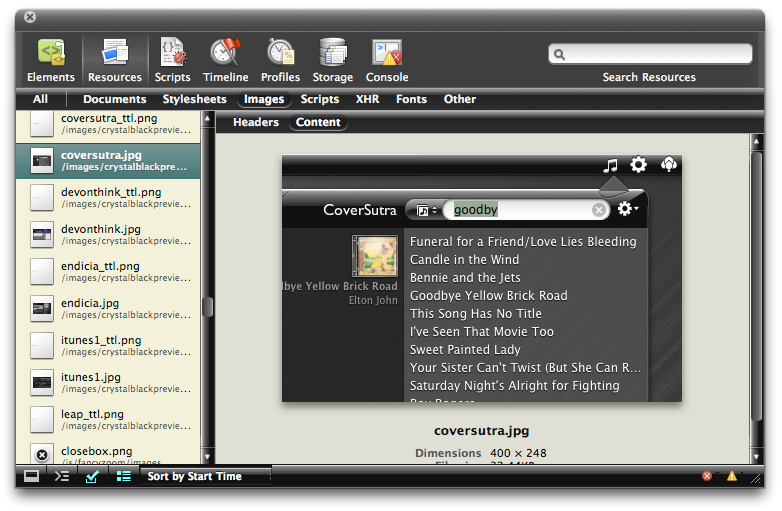Click the closebox.png thumbnail icon
The width and height of the screenshot is (782, 511).
click(42, 454)
